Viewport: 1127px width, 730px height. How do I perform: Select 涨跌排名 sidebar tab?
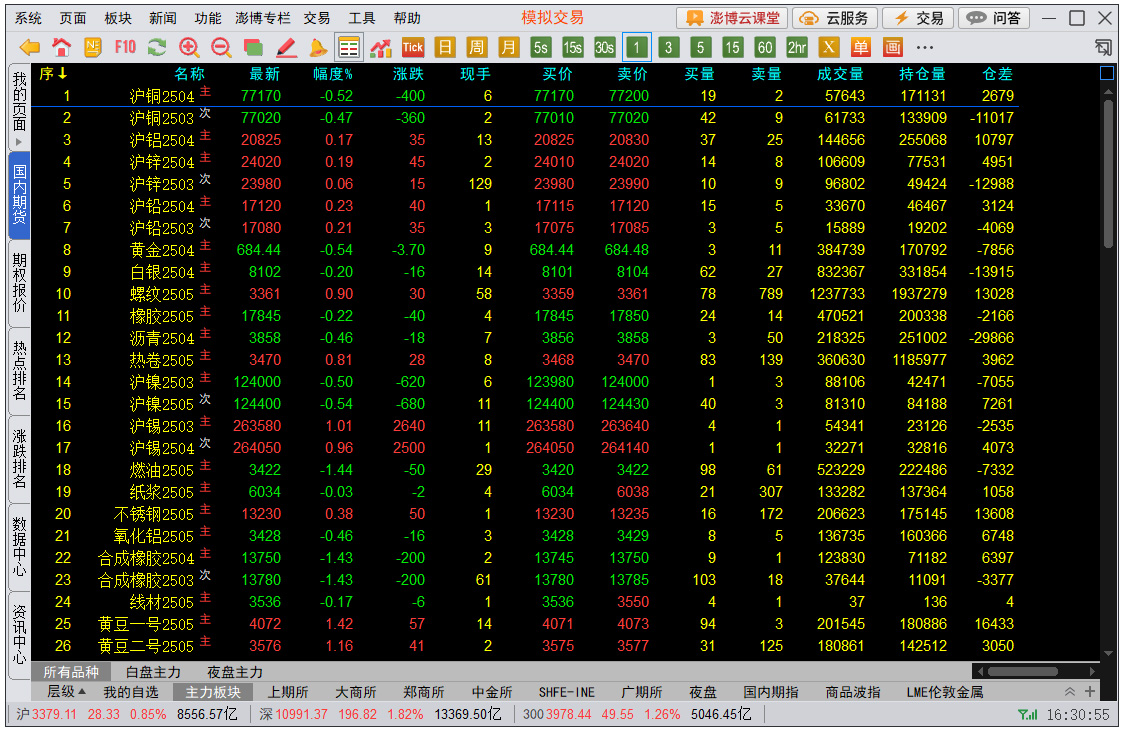pyautogui.click(x=19, y=460)
